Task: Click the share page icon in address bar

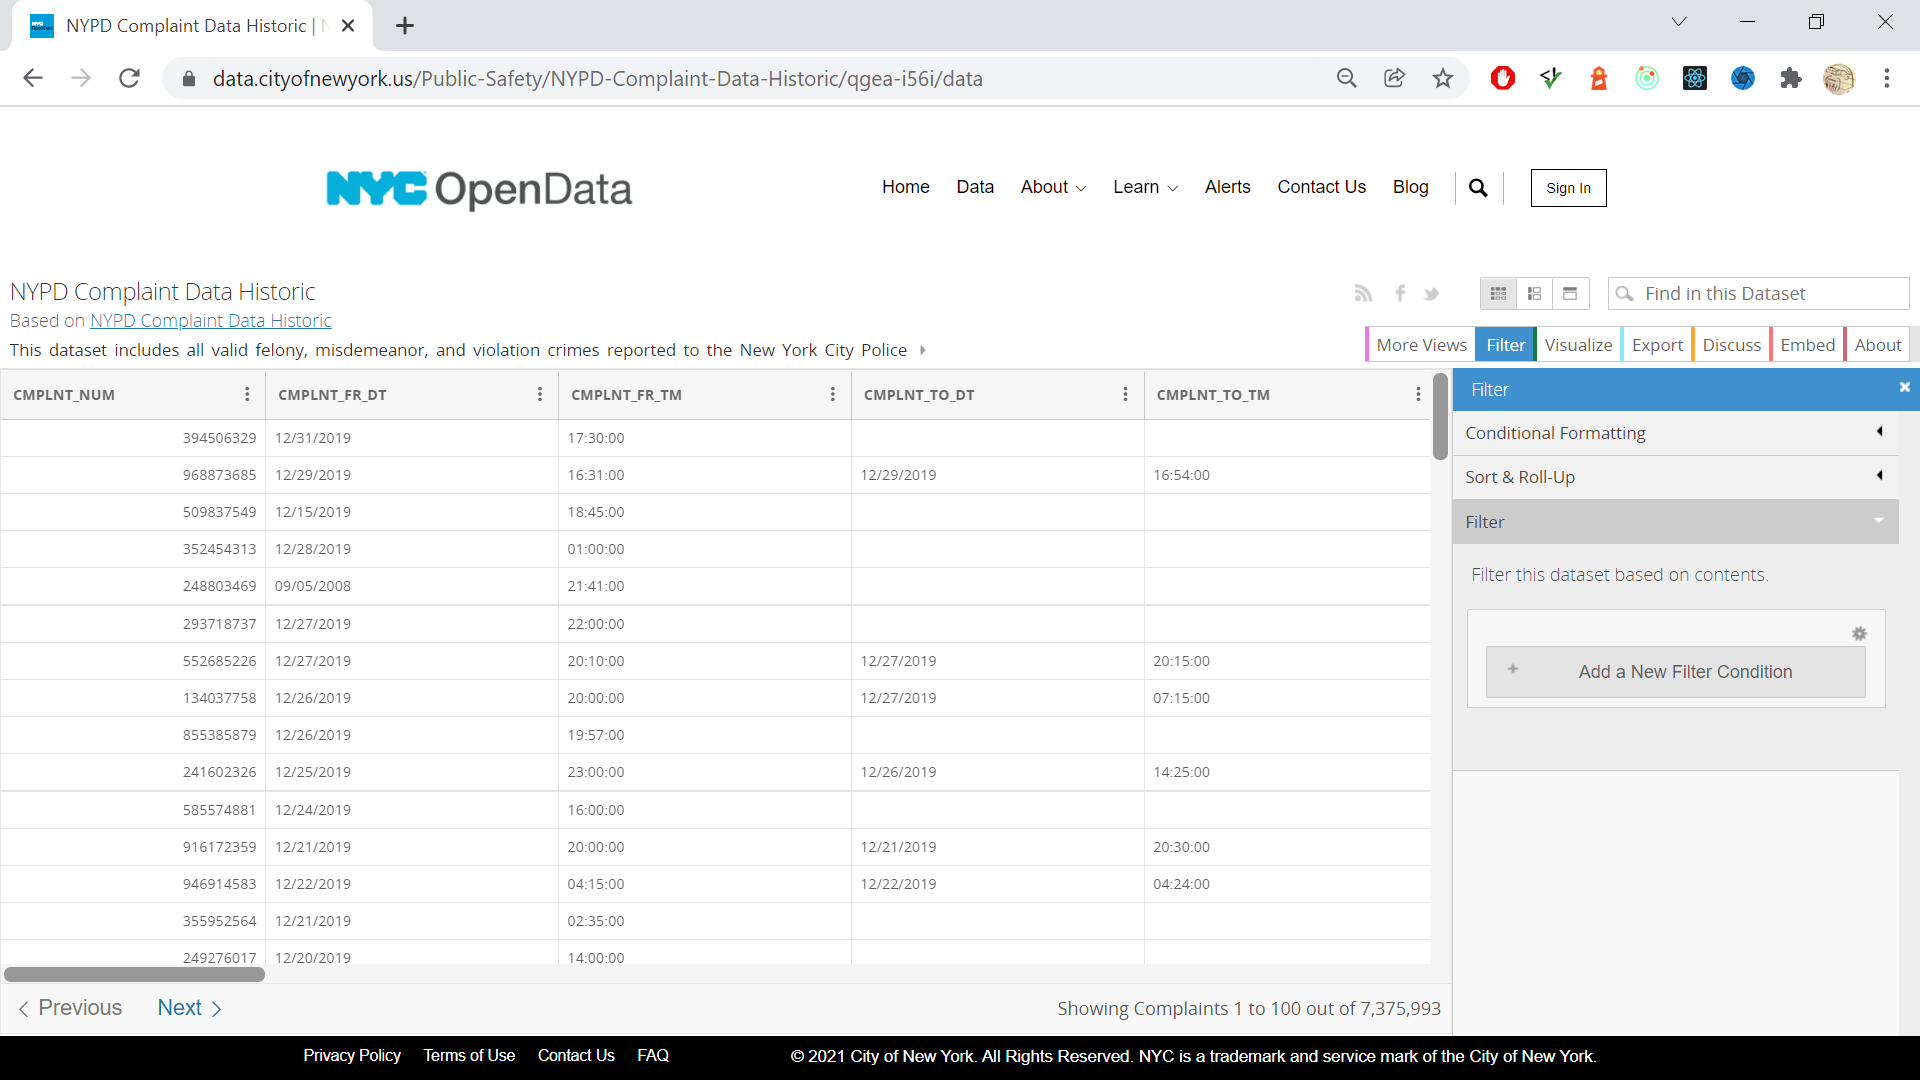Action: (1395, 78)
